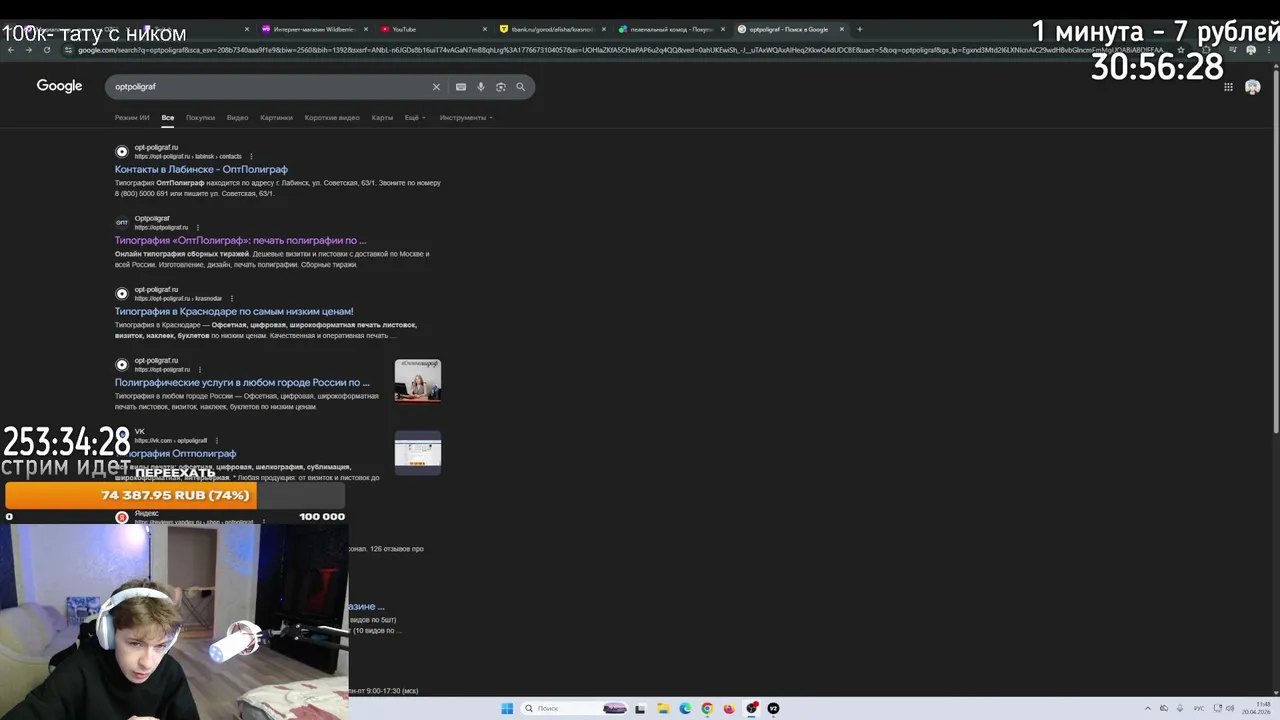Expand the Ещё search filter menu
Screen dimensions: 1280x720
click(x=415, y=118)
